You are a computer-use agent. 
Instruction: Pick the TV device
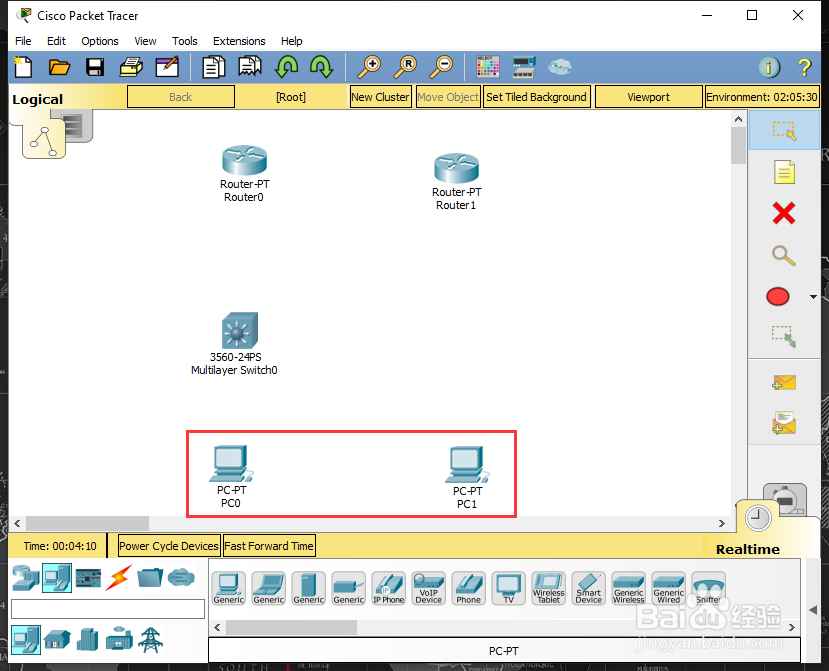point(509,588)
